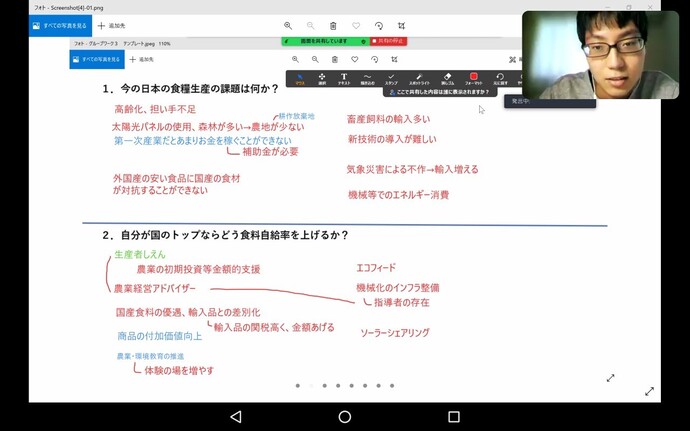The image size is (690, 431).
Task: Activate the テキスト text annotation tool
Action: pos(344,78)
